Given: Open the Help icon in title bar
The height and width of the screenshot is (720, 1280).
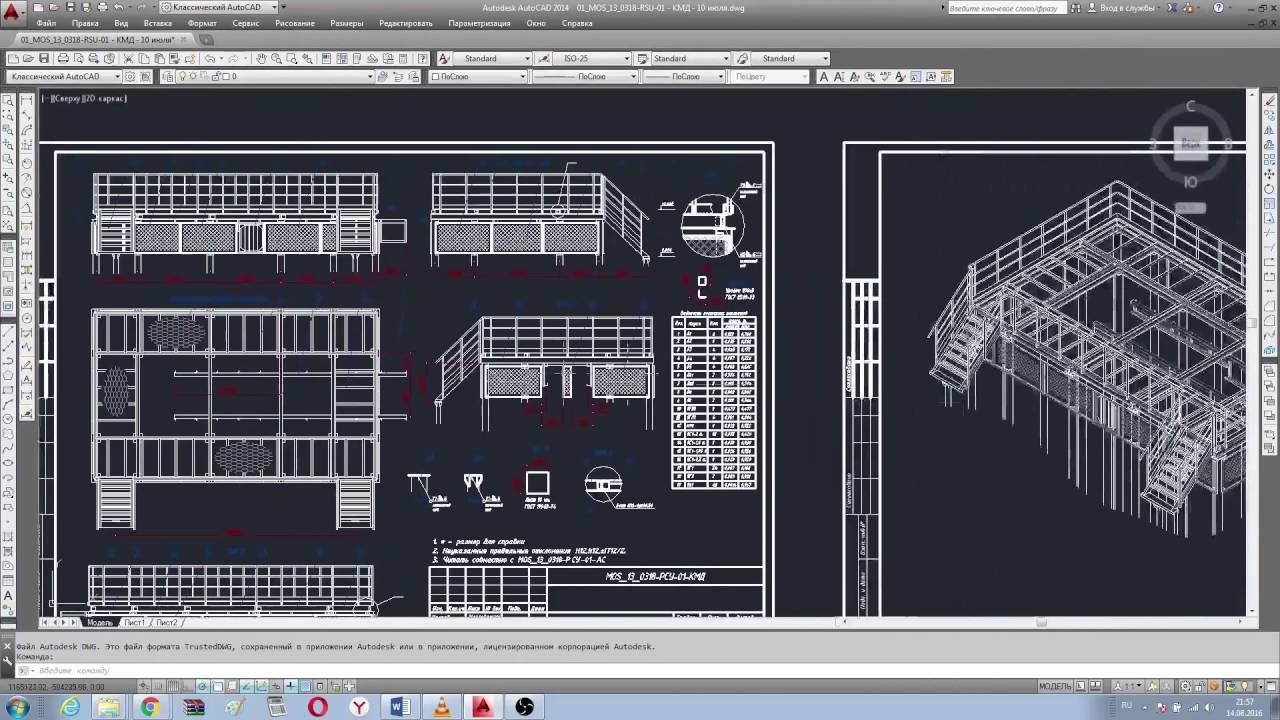Looking at the screenshot, I should coord(1218,8).
